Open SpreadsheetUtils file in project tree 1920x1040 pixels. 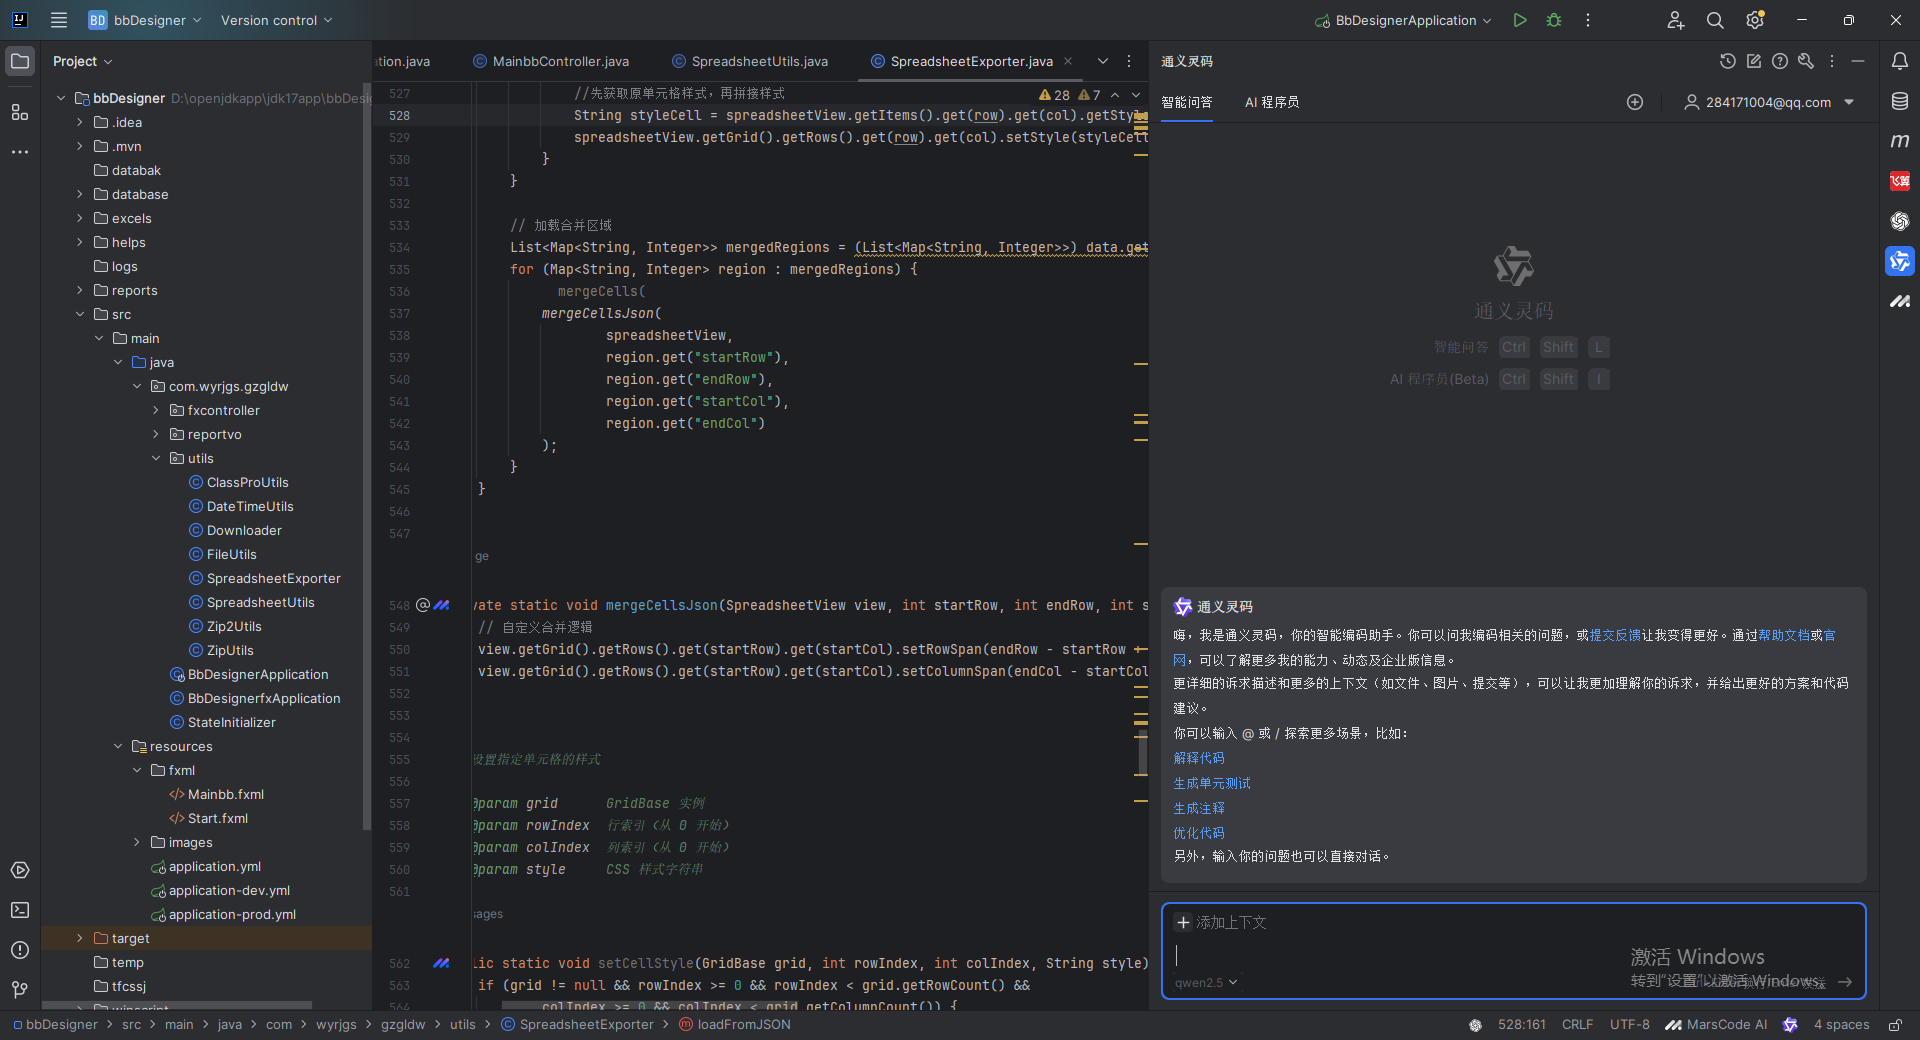(x=260, y=602)
